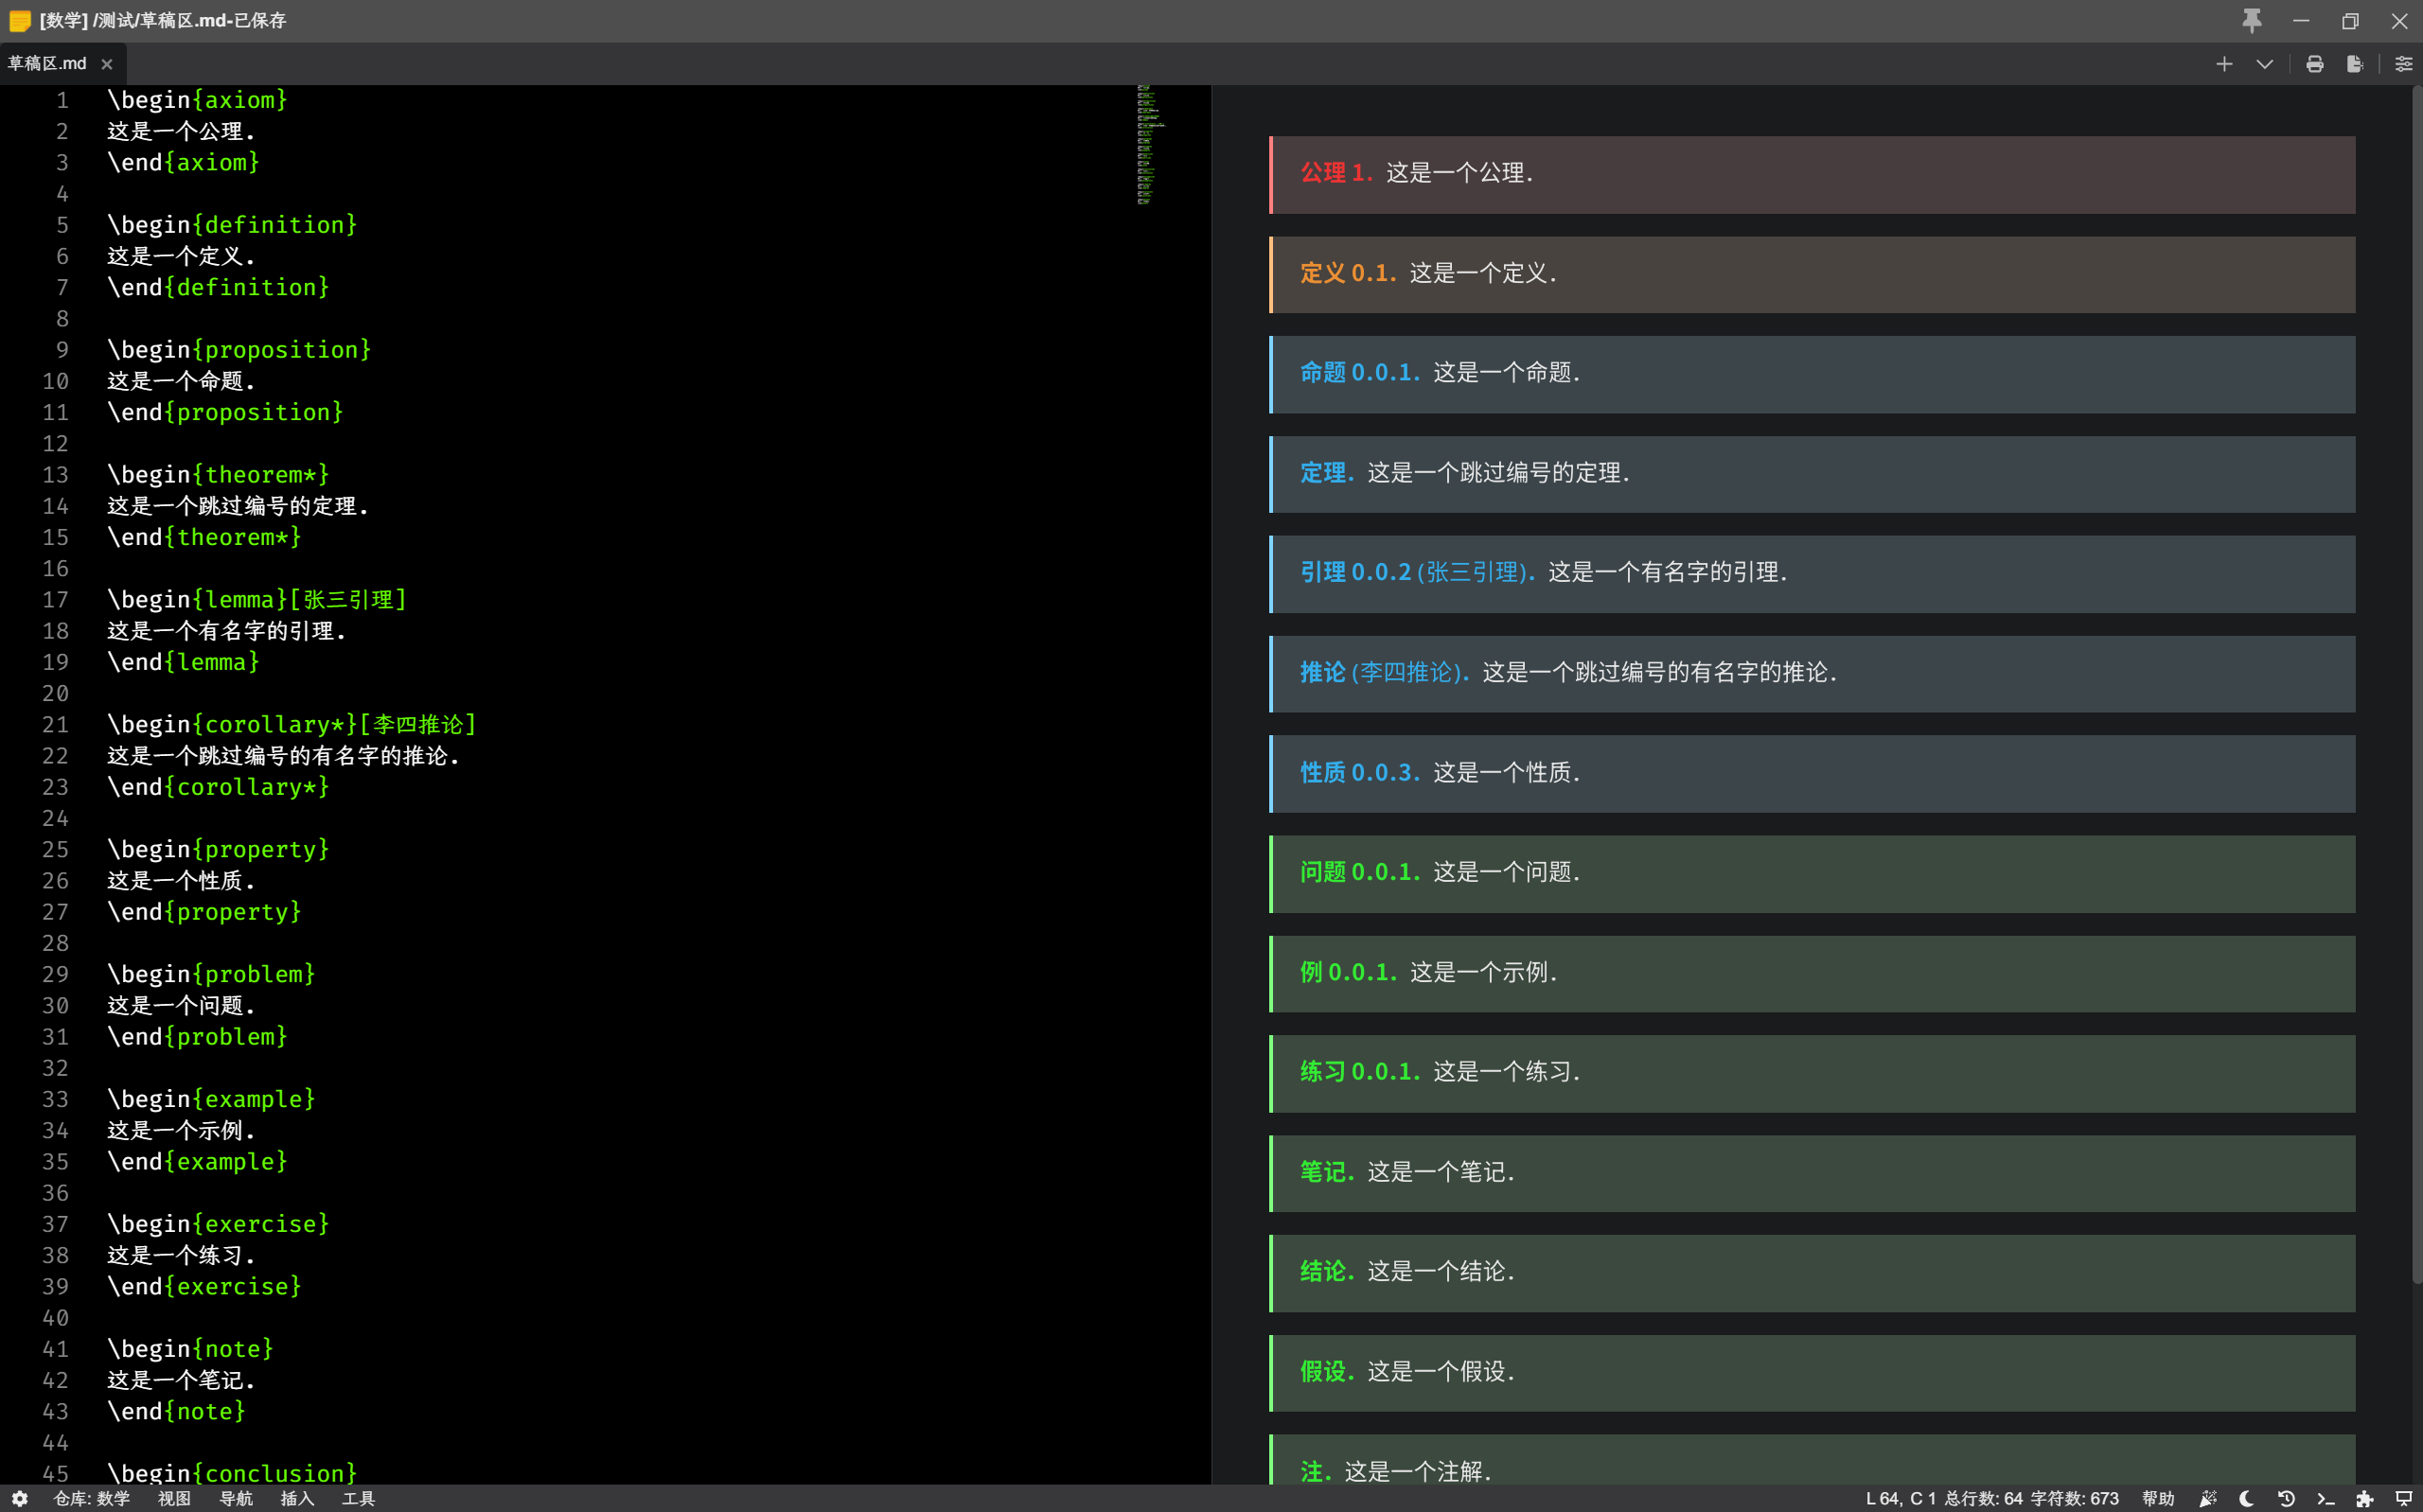Open document history clock icon
The image size is (2423, 1512).
point(2286,1498)
